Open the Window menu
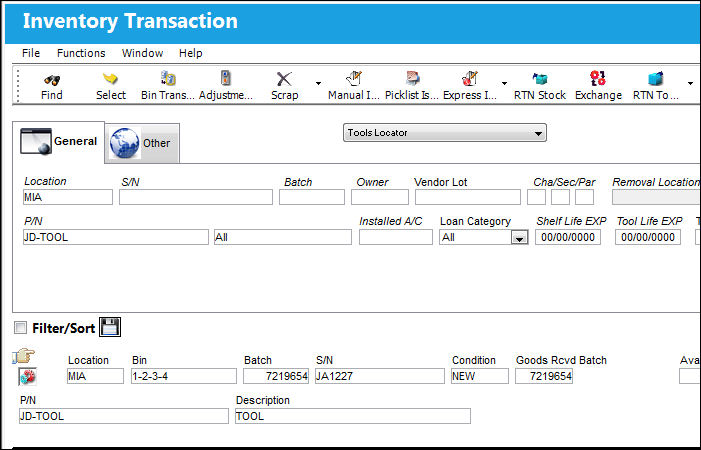The height and width of the screenshot is (450, 701). (x=142, y=53)
